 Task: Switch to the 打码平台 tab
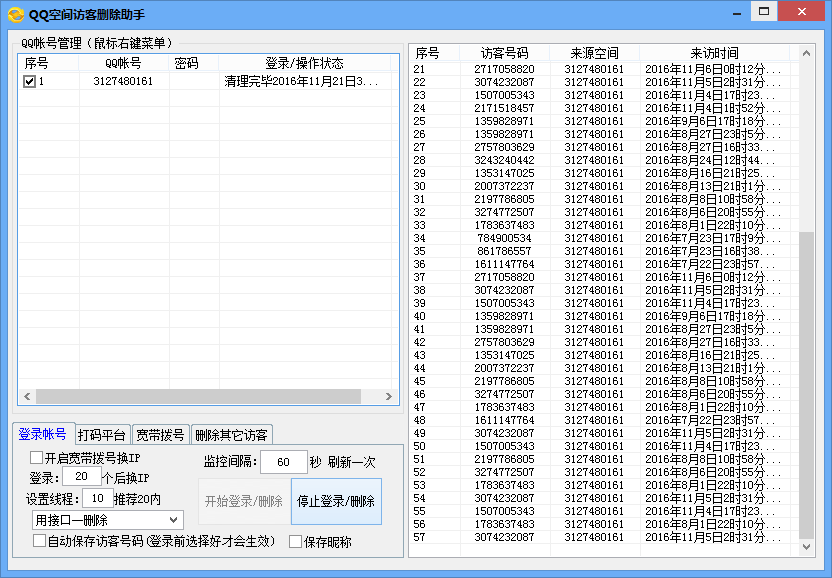point(102,435)
